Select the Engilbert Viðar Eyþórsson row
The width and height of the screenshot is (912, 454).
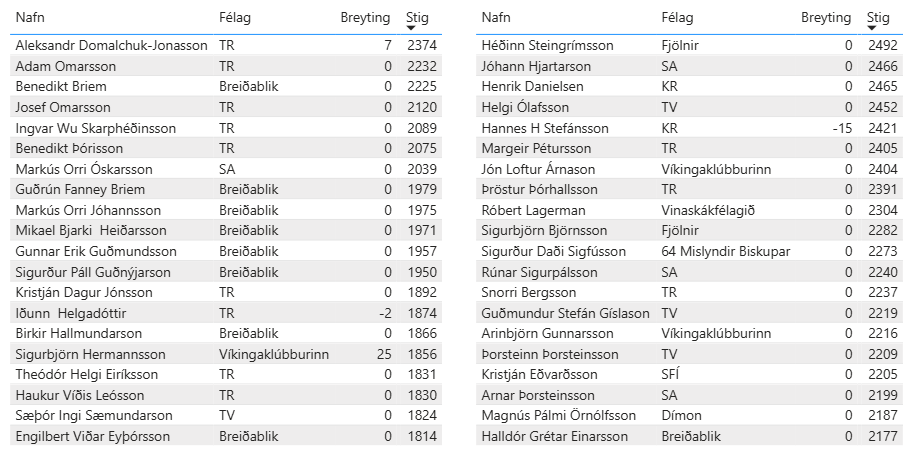point(93,436)
